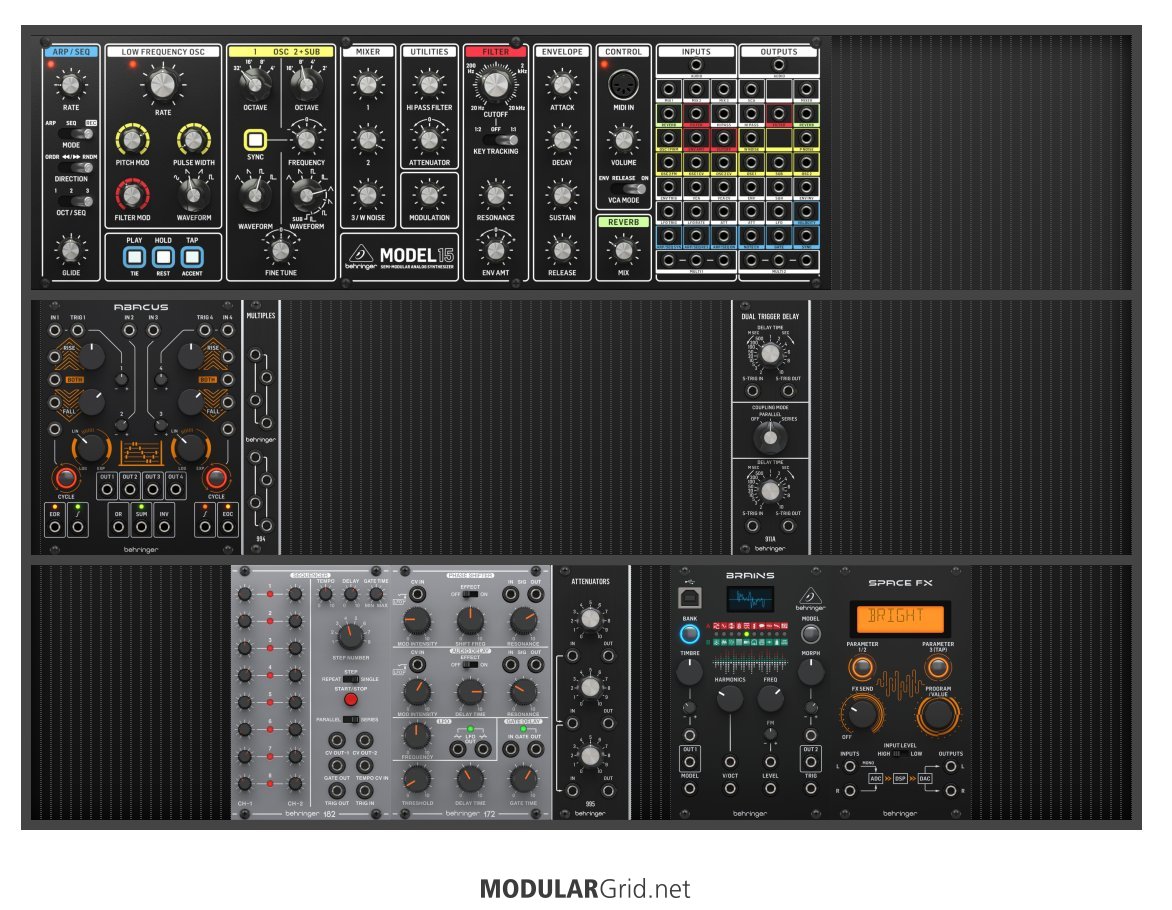The width and height of the screenshot is (1172, 910).
Task: Toggle the Sequencer Parallel/Series switch
Action: (351, 719)
